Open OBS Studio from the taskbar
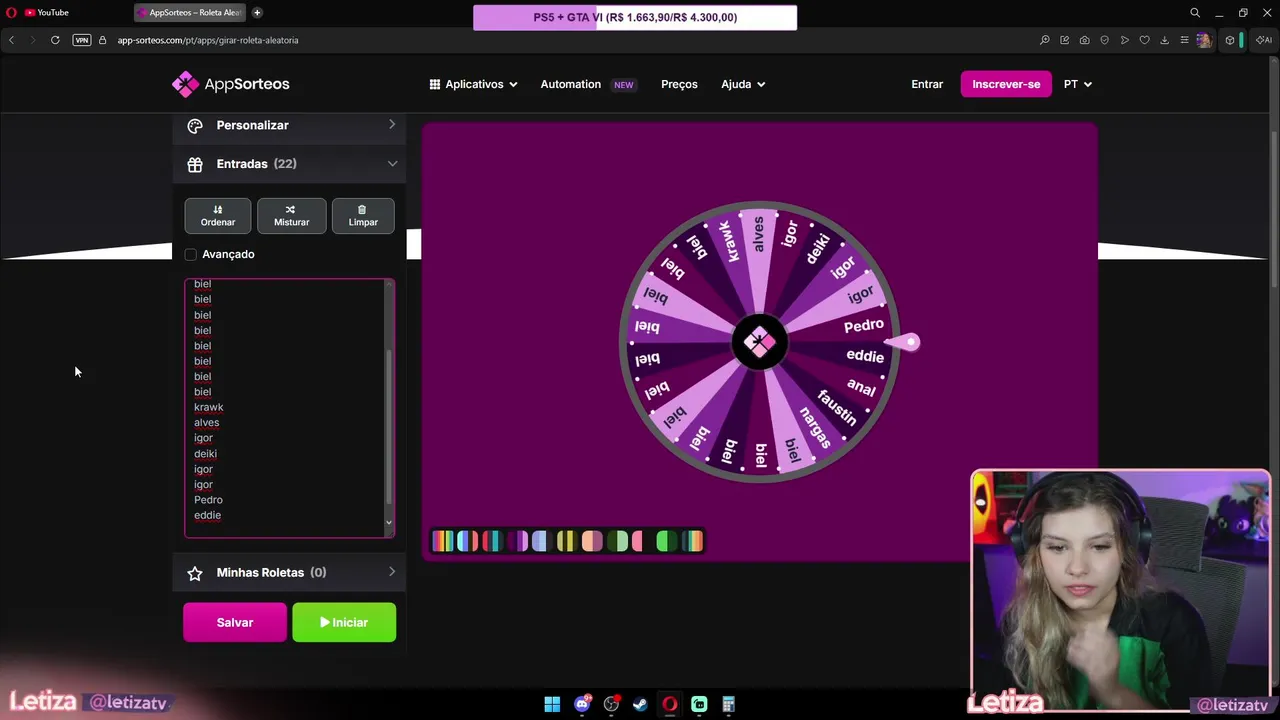This screenshot has width=1280, height=720. (611, 704)
